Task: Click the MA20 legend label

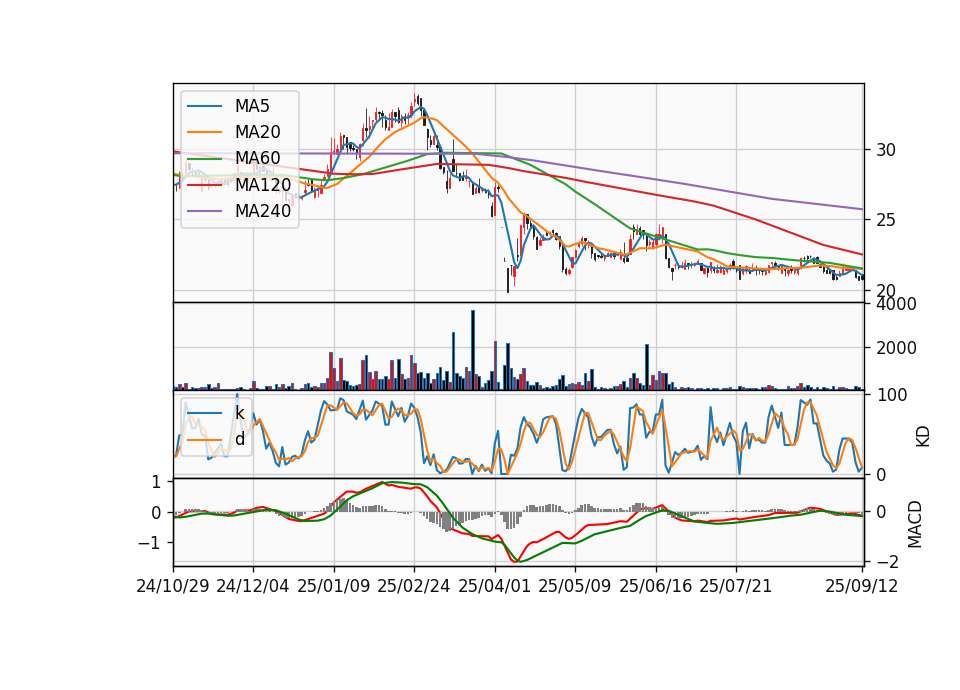Action: [x=257, y=132]
